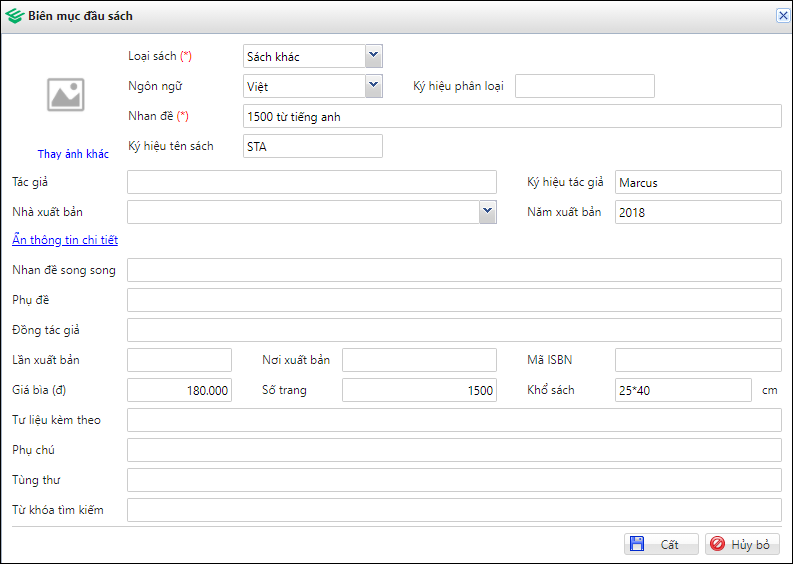This screenshot has height=564, width=793.
Task: Focus the Giá bìa price field
Action: (x=179, y=390)
